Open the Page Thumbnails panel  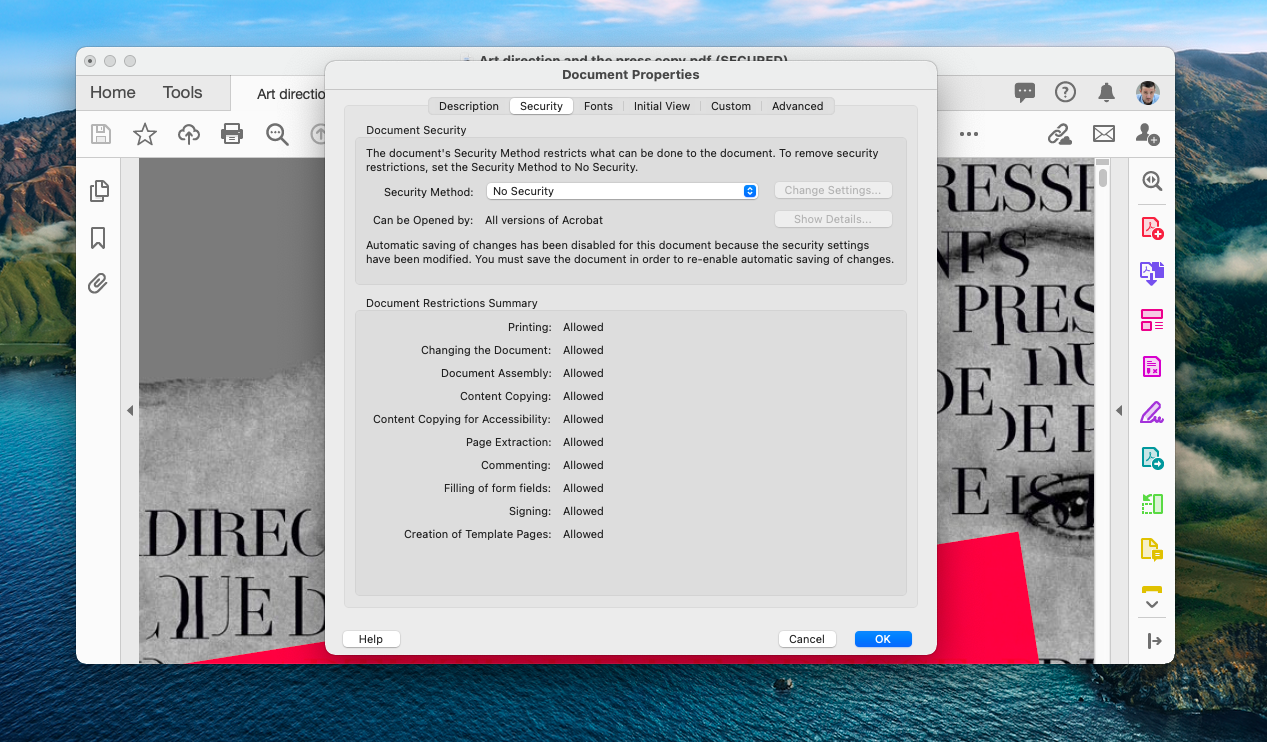(x=99, y=190)
